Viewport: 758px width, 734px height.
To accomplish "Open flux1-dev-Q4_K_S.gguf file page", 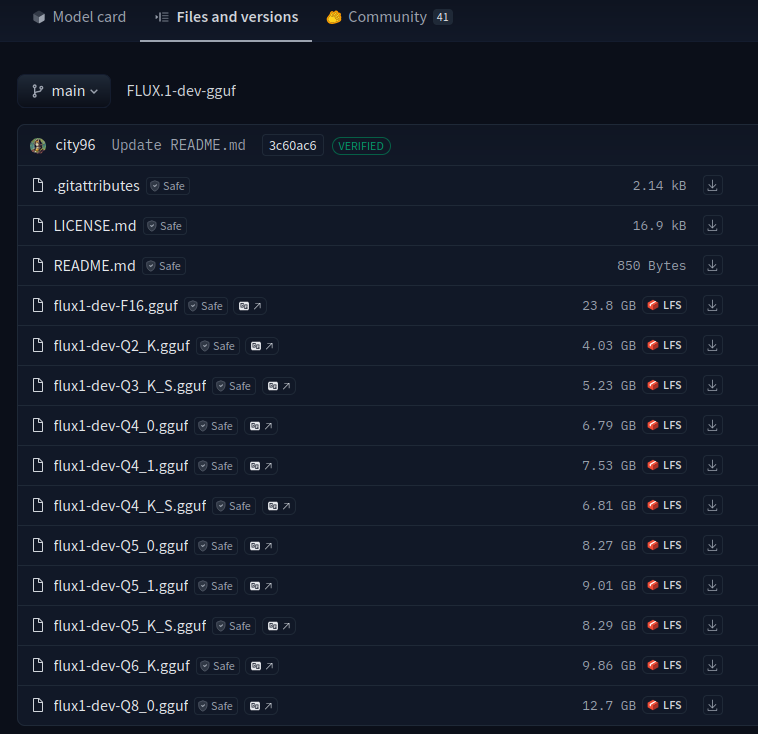I will tap(130, 506).
